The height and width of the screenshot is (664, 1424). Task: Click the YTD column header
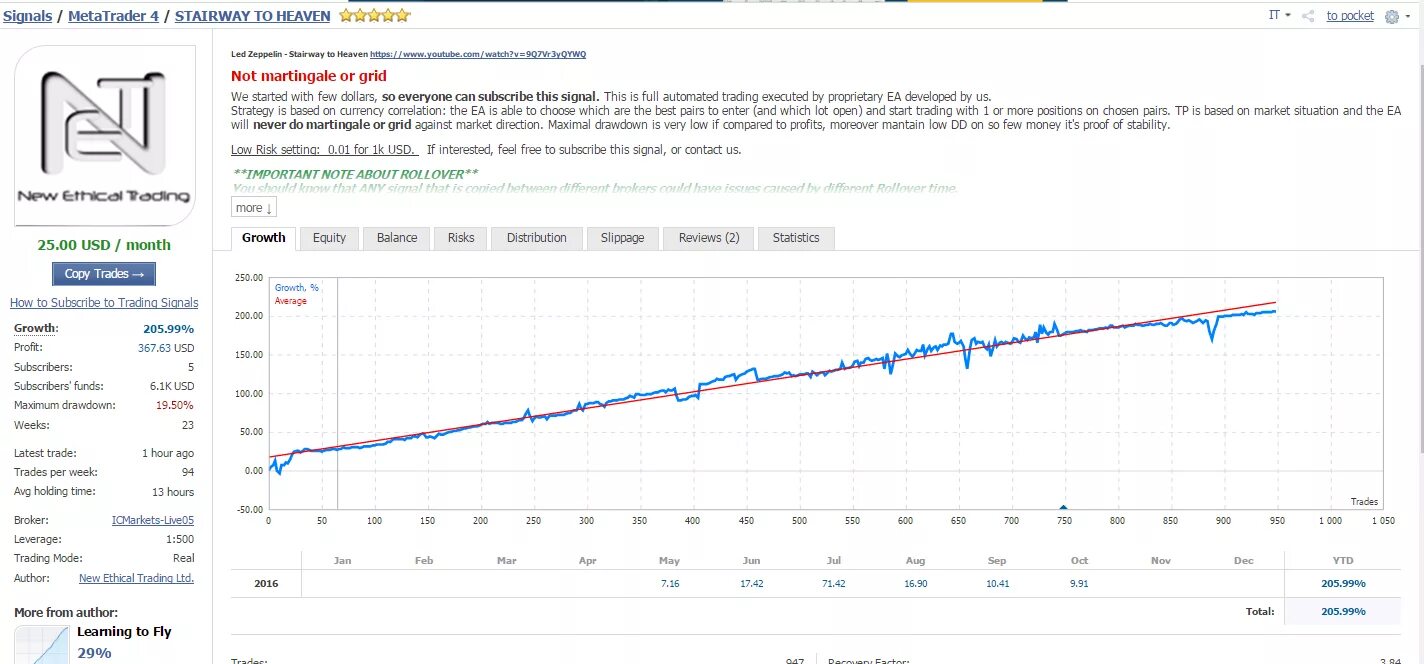coord(1343,561)
